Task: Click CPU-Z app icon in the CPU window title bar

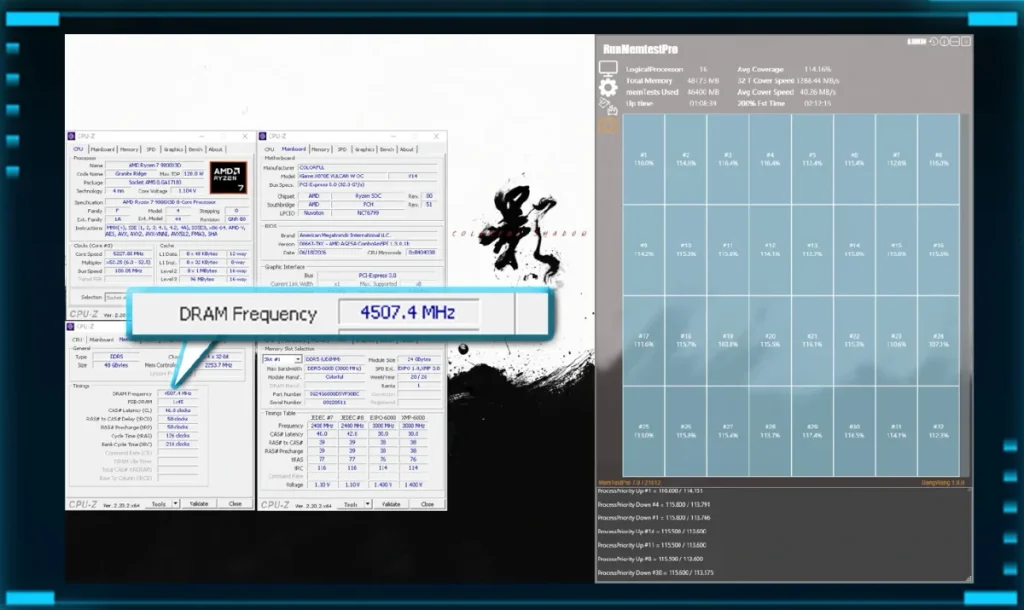Action: tap(72, 136)
